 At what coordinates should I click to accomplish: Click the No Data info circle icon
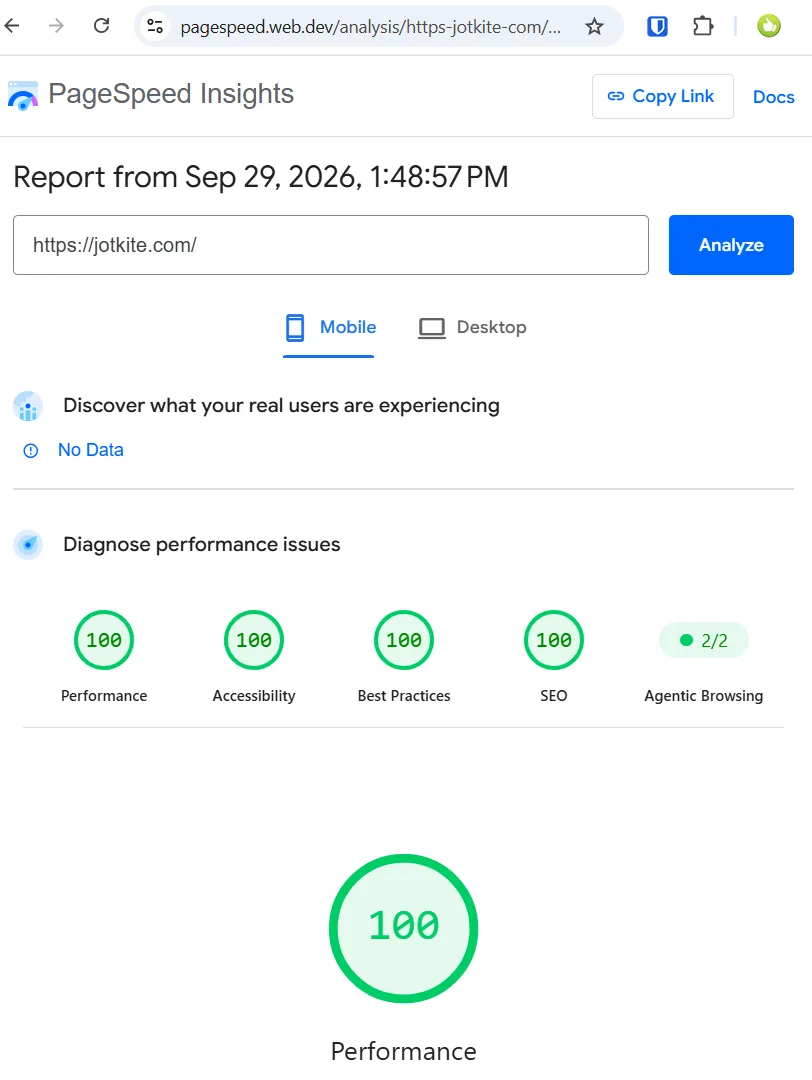click(30, 450)
